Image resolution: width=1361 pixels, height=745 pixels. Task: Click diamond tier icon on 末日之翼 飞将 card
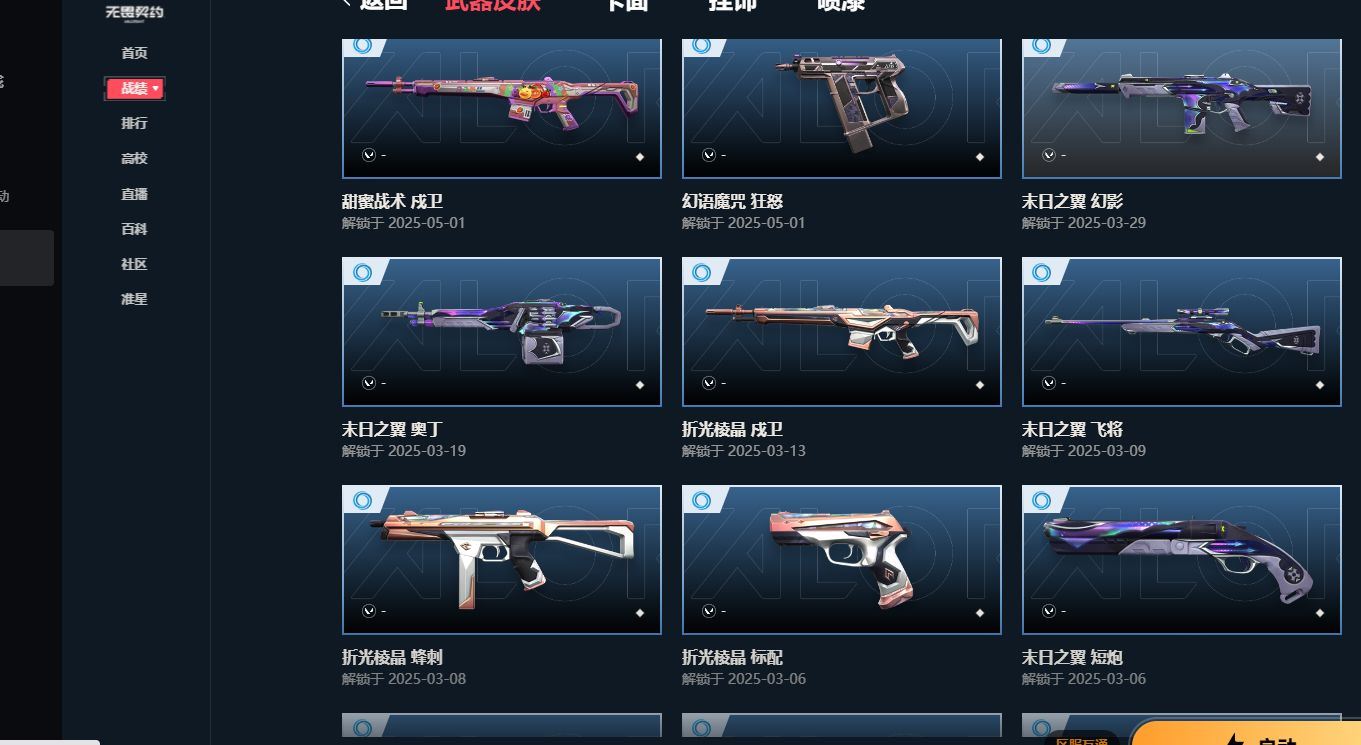tap(1320, 385)
